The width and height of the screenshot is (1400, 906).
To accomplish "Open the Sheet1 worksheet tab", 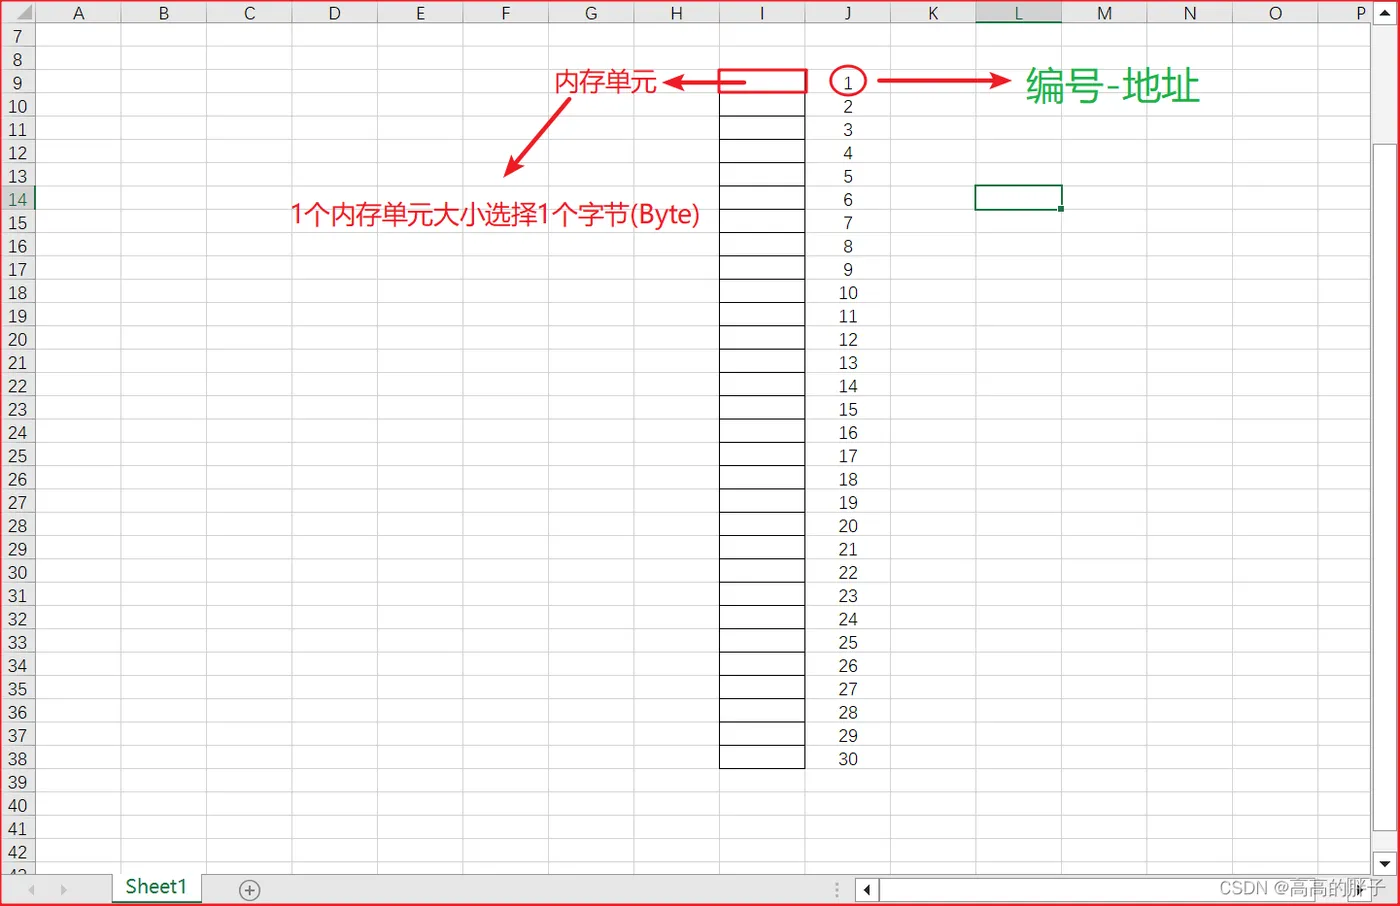I will 156,887.
